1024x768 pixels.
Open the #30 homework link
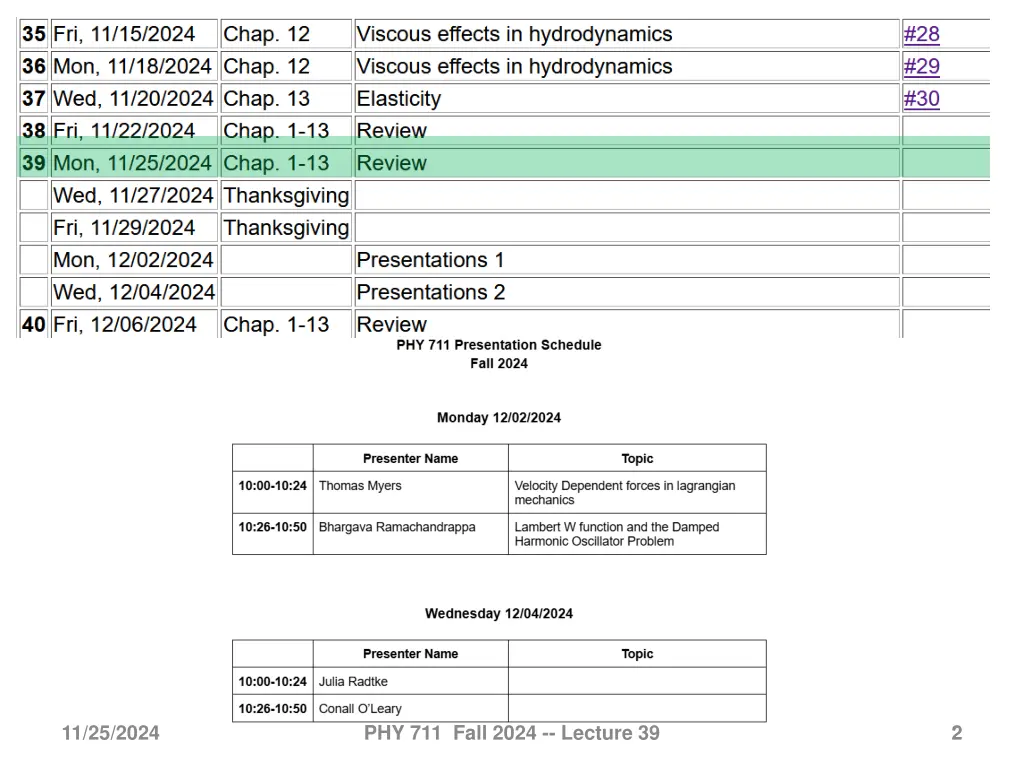(921, 99)
